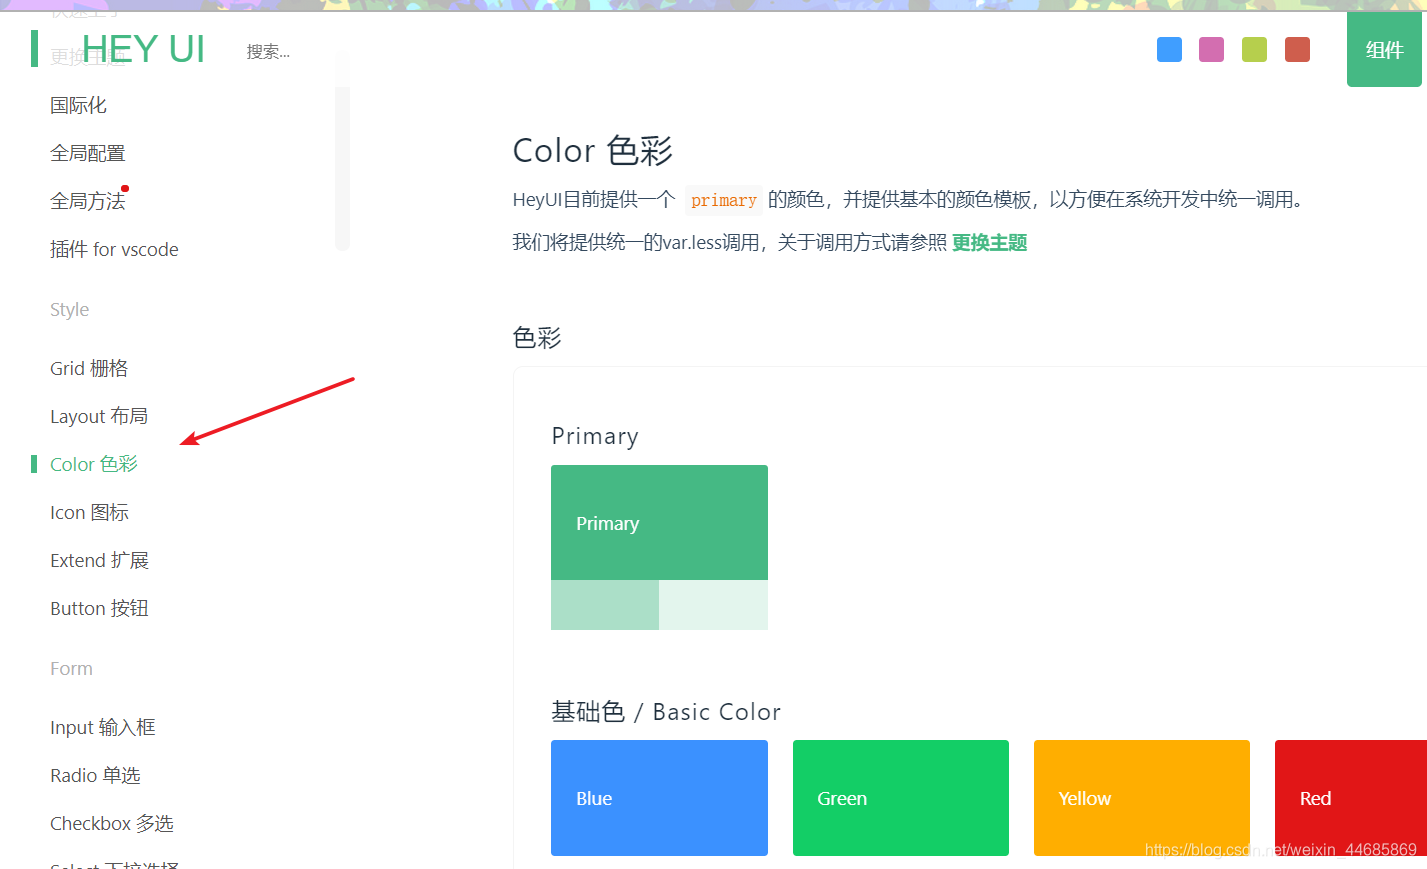Select the magenta theme color swatch
This screenshot has width=1427, height=869.
click(1211, 49)
